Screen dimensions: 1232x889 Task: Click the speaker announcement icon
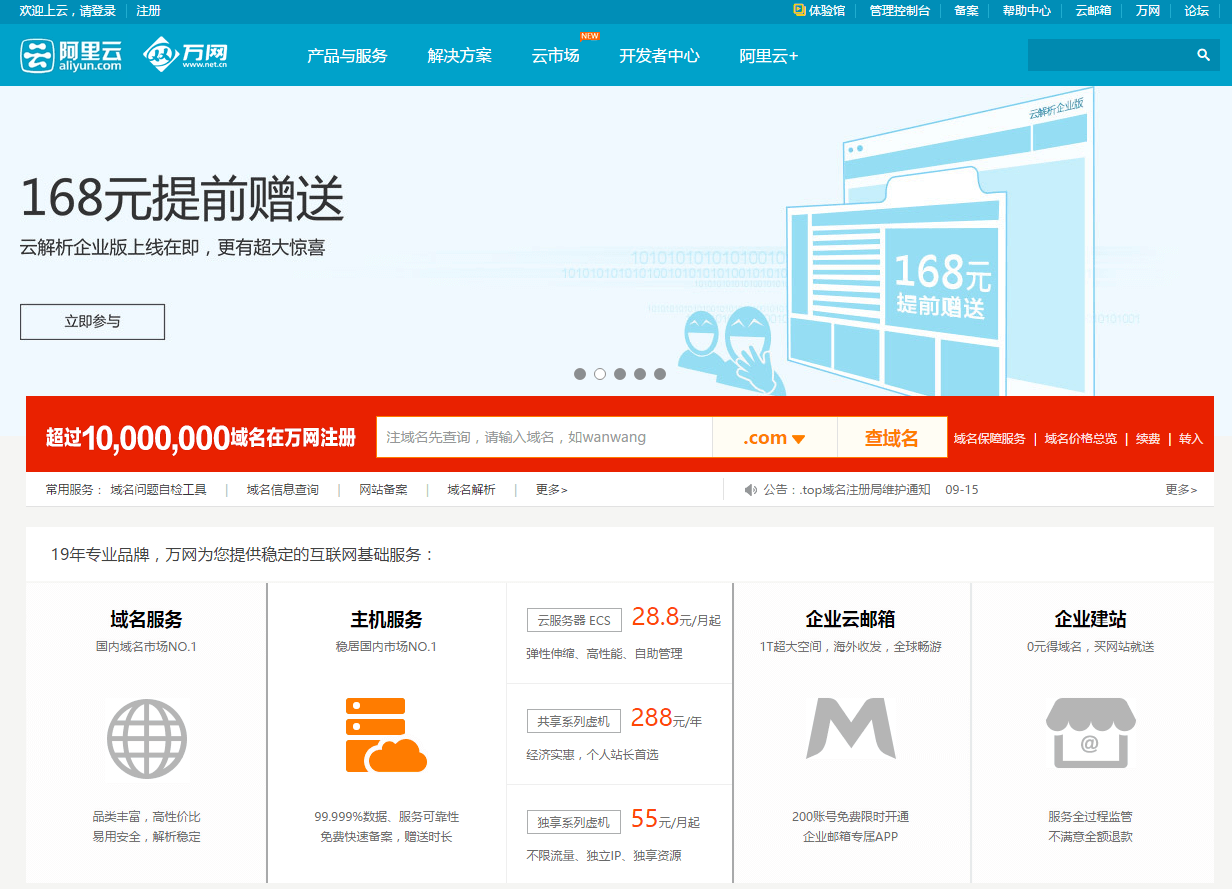coord(751,490)
